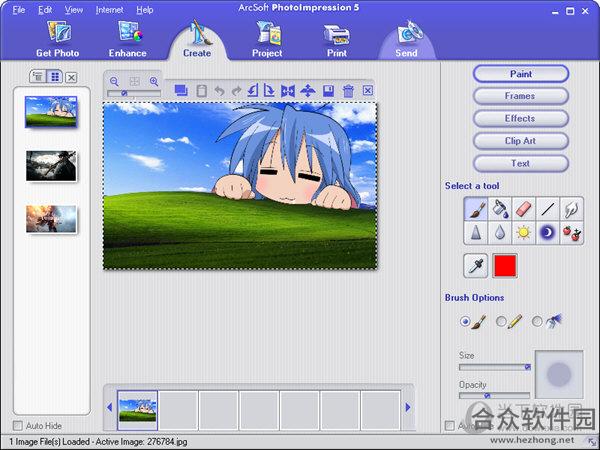600x450 pixels.
Task: Click the zoom out magnifier
Action: pos(114,81)
